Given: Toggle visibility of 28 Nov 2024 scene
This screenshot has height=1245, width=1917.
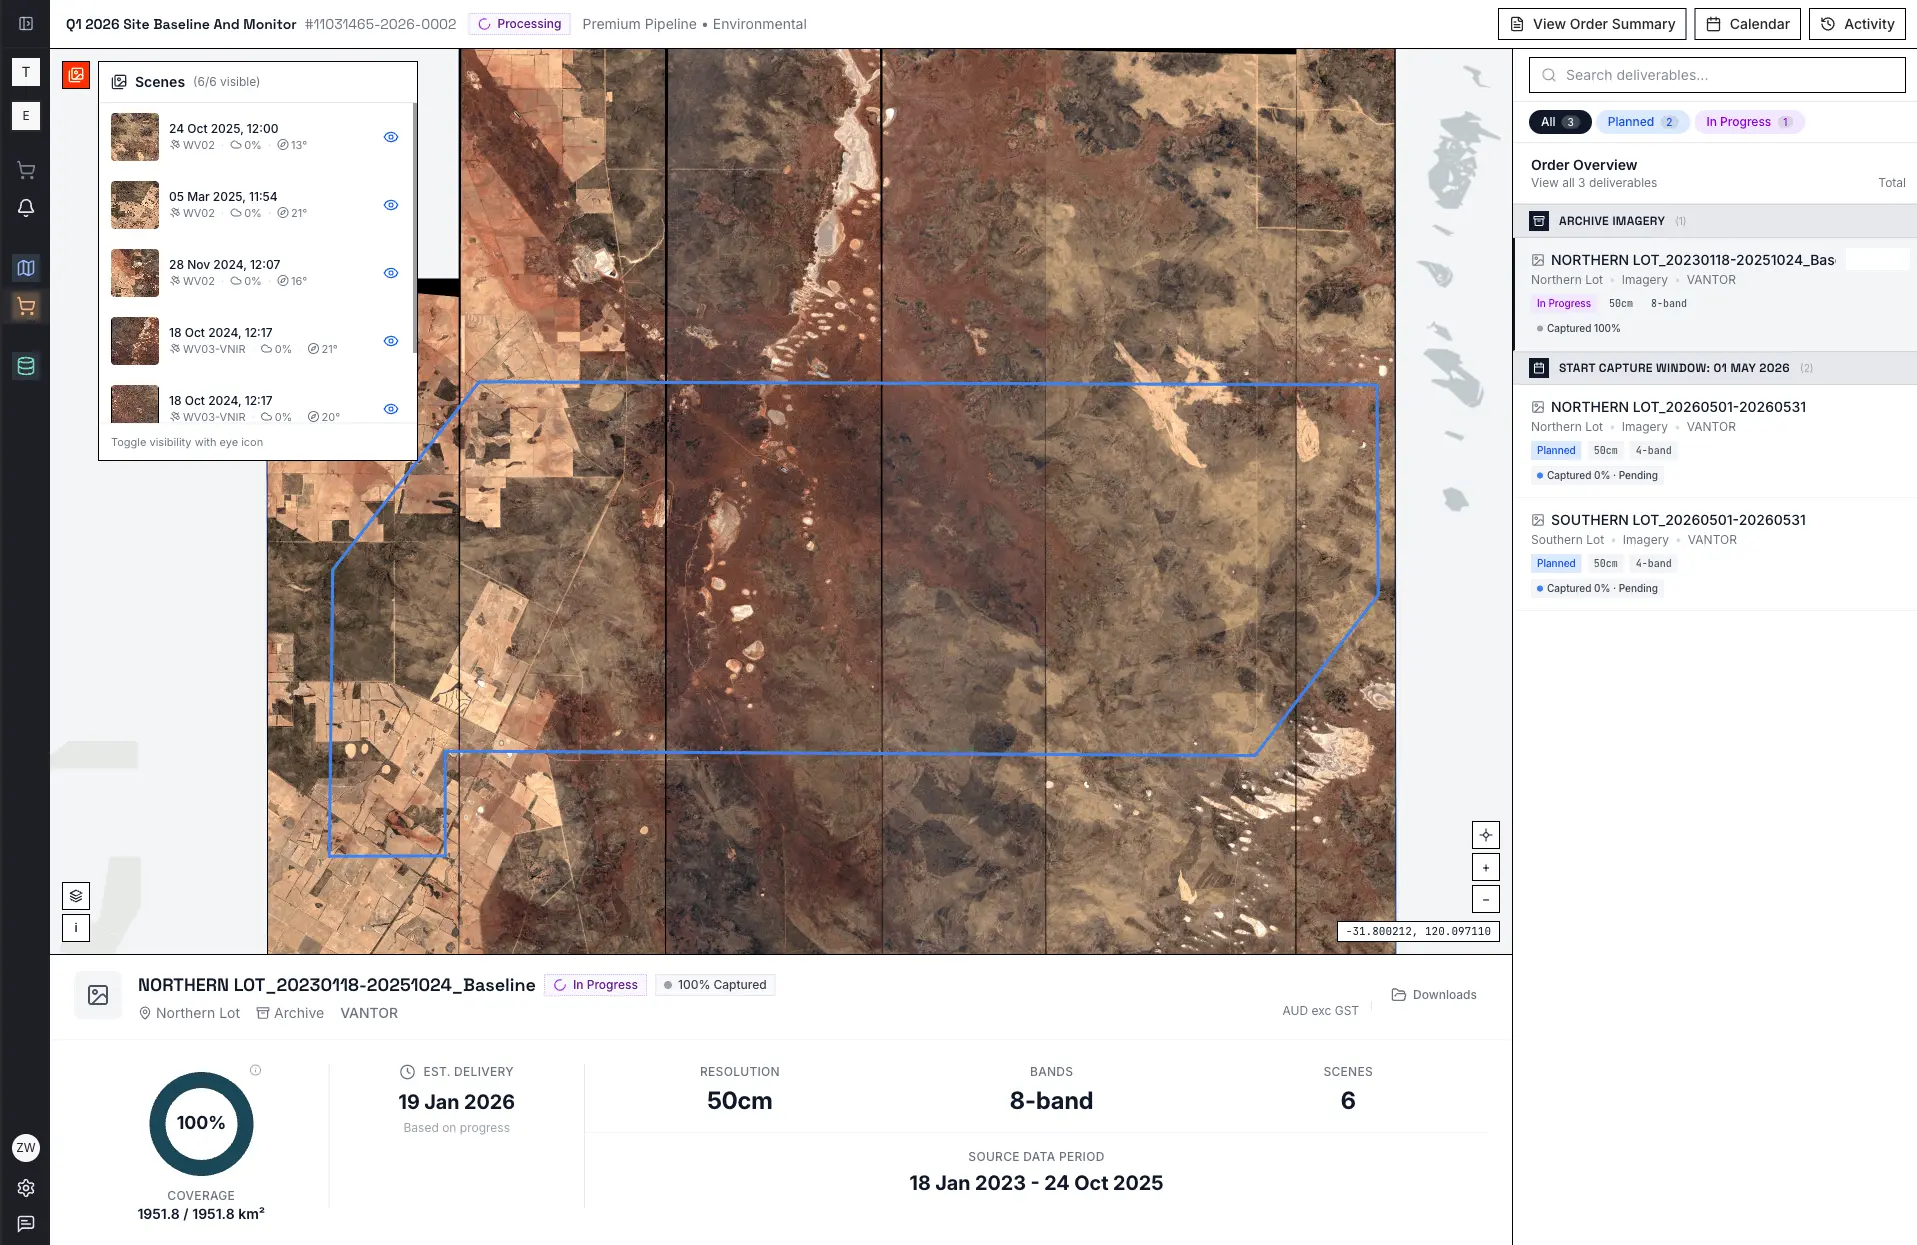Looking at the screenshot, I should point(391,273).
